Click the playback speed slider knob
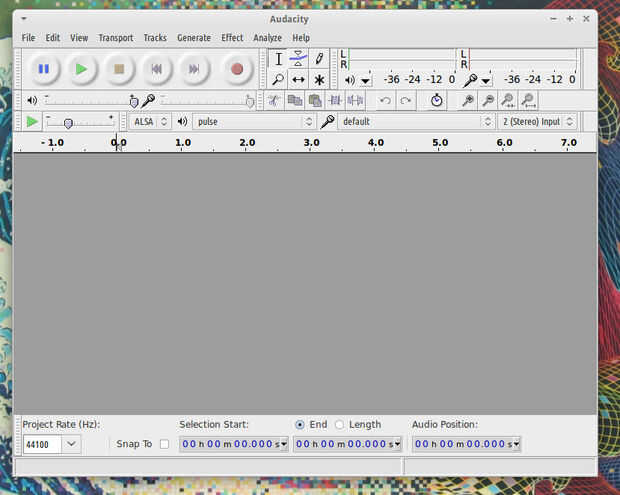The image size is (620, 495). (68, 123)
